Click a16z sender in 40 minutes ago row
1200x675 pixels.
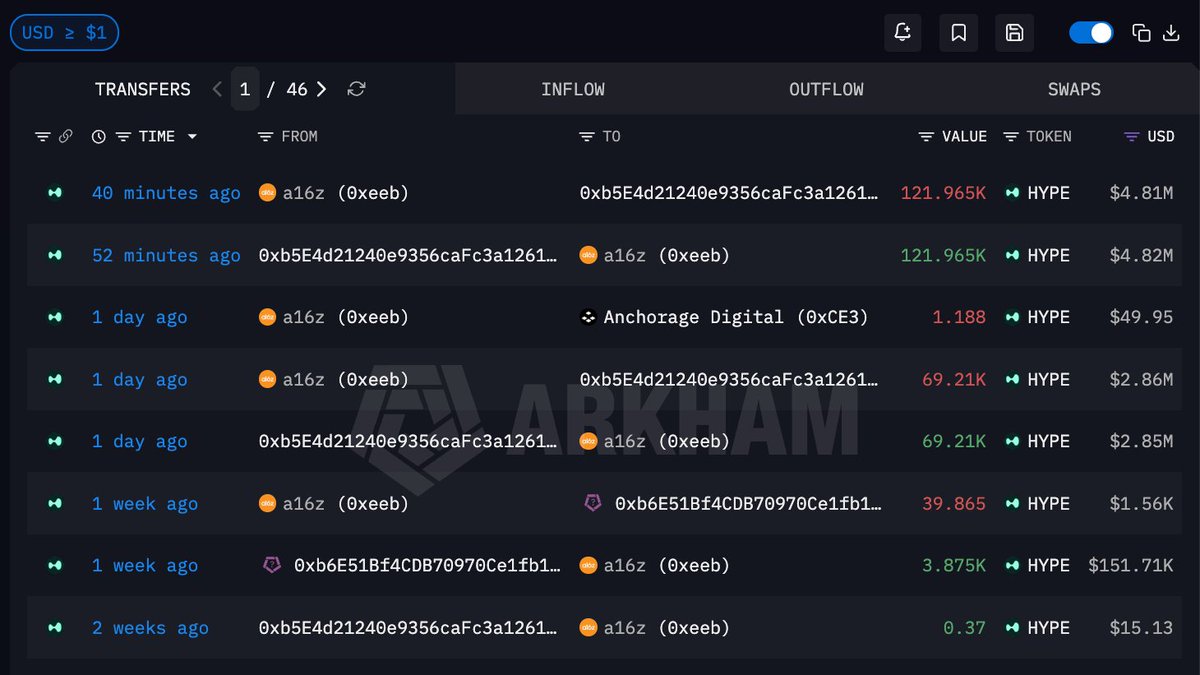point(345,193)
